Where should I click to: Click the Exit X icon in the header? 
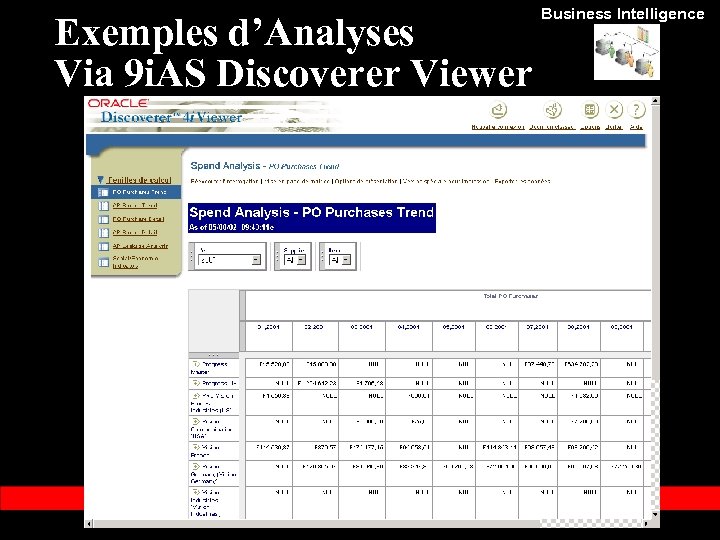(614, 110)
